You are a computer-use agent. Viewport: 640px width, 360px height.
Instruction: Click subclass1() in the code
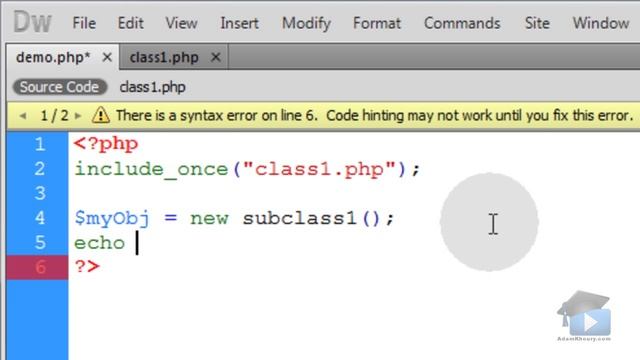[311, 218]
